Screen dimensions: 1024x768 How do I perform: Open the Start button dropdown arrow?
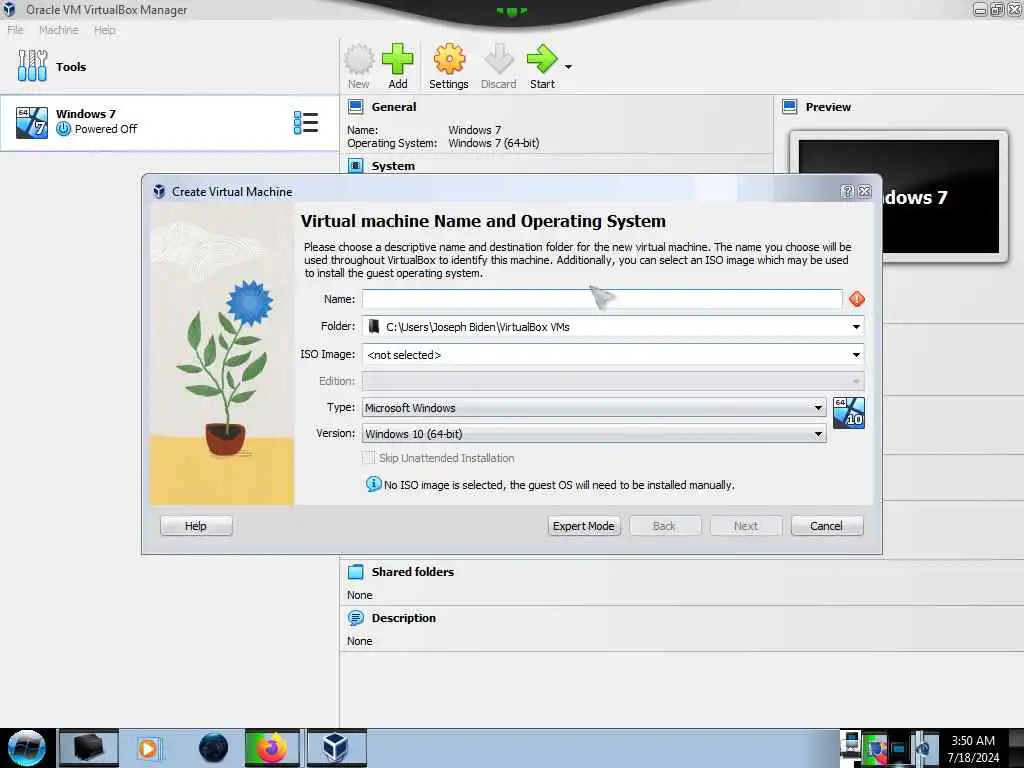coord(568,67)
